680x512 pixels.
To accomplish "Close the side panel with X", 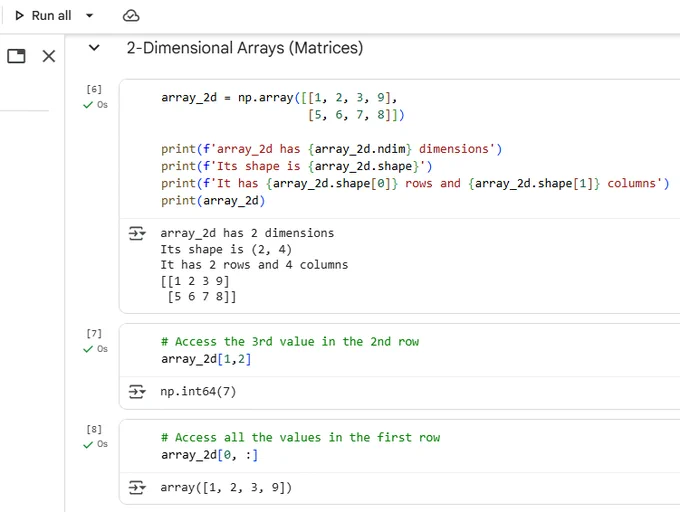I will (49, 56).
